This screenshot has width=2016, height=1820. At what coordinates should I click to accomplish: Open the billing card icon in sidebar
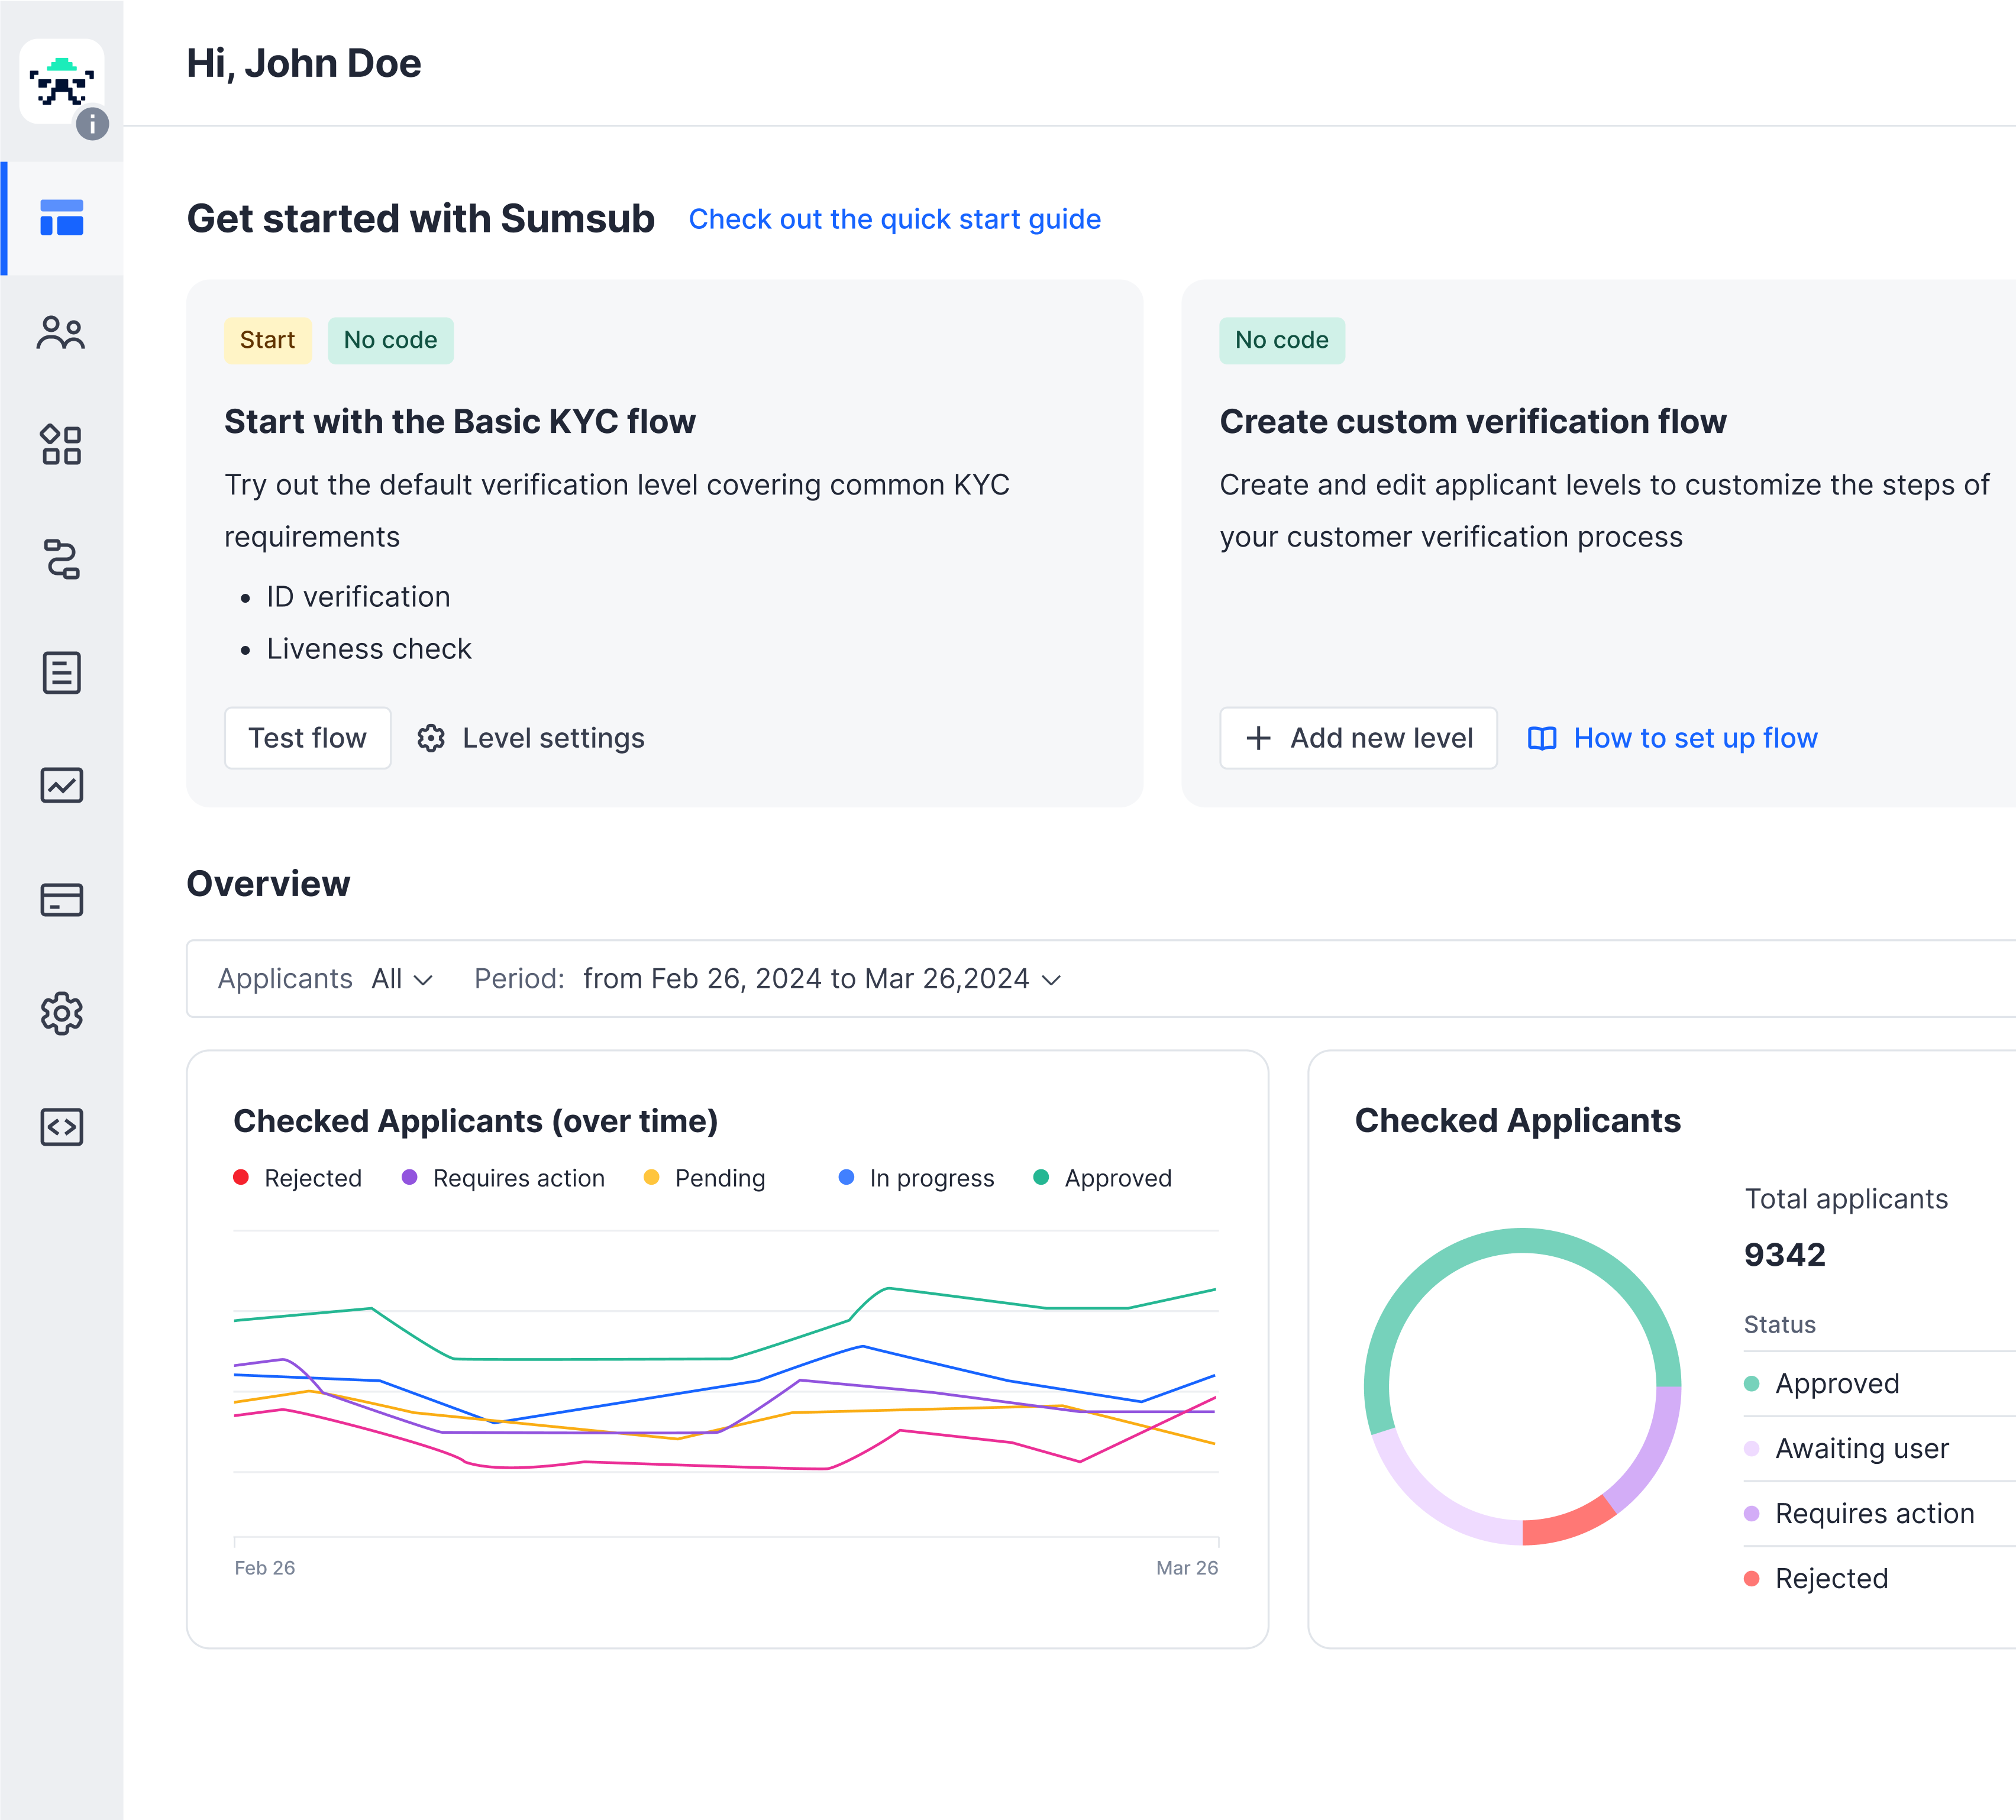pyautogui.click(x=62, y=900)
